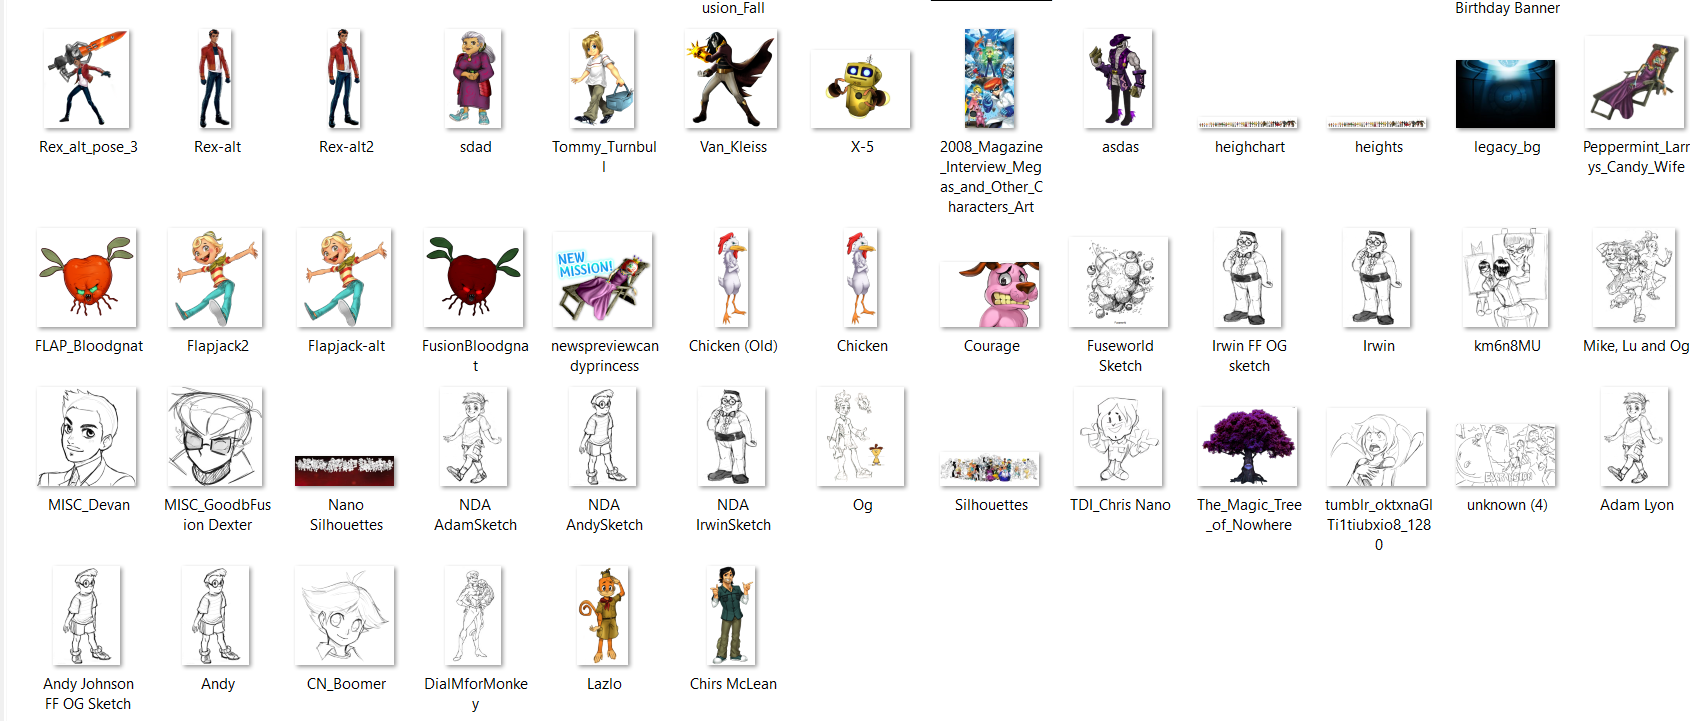Select the heighchart strip thumbnail
Screen dimensions: 1696x727
coord(1248,124)
